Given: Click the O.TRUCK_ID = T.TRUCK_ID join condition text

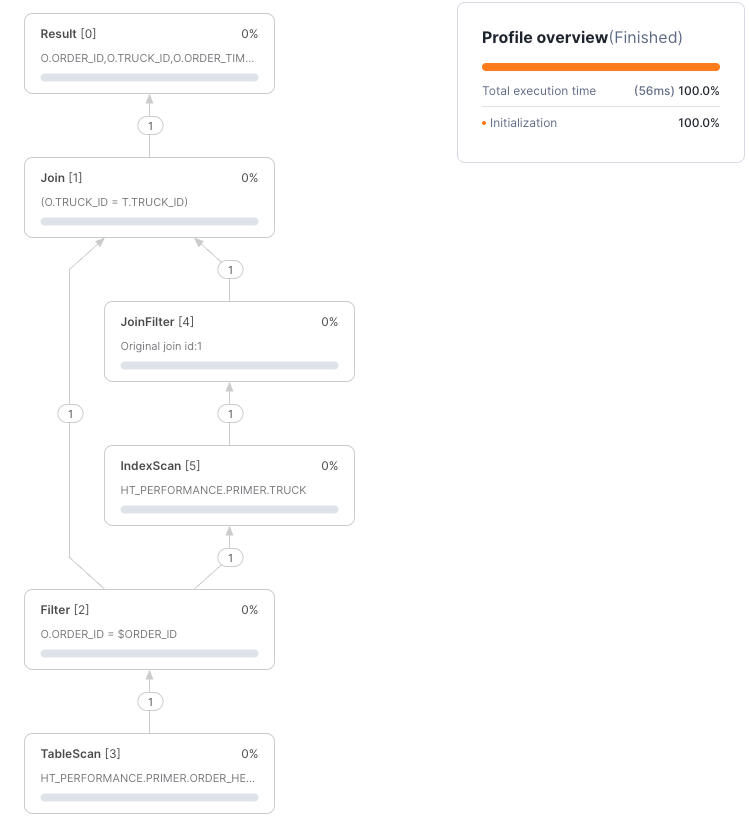Looking at the screenshot, I should pos(114,202).
